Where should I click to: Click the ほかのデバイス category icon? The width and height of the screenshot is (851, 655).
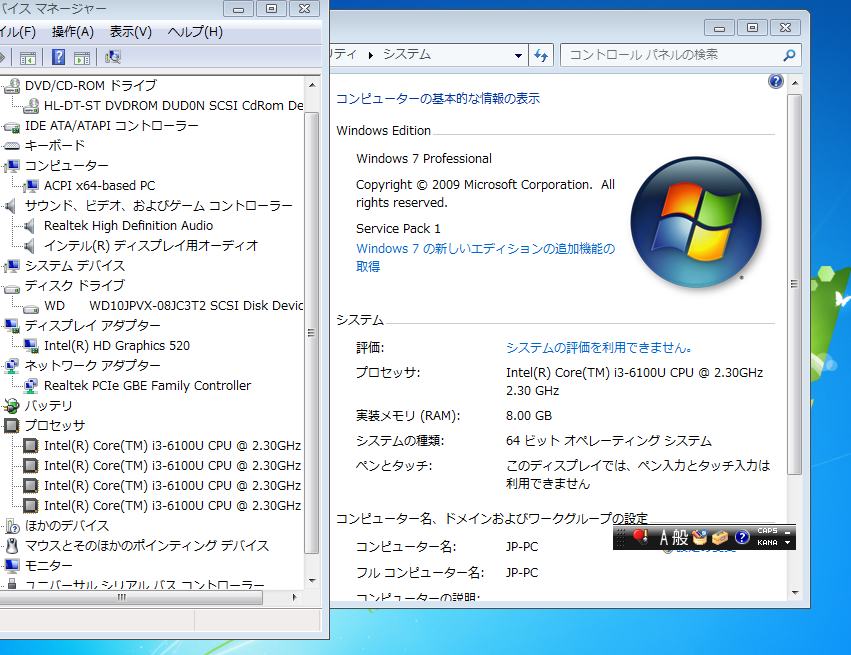click(x=12, y=526)
